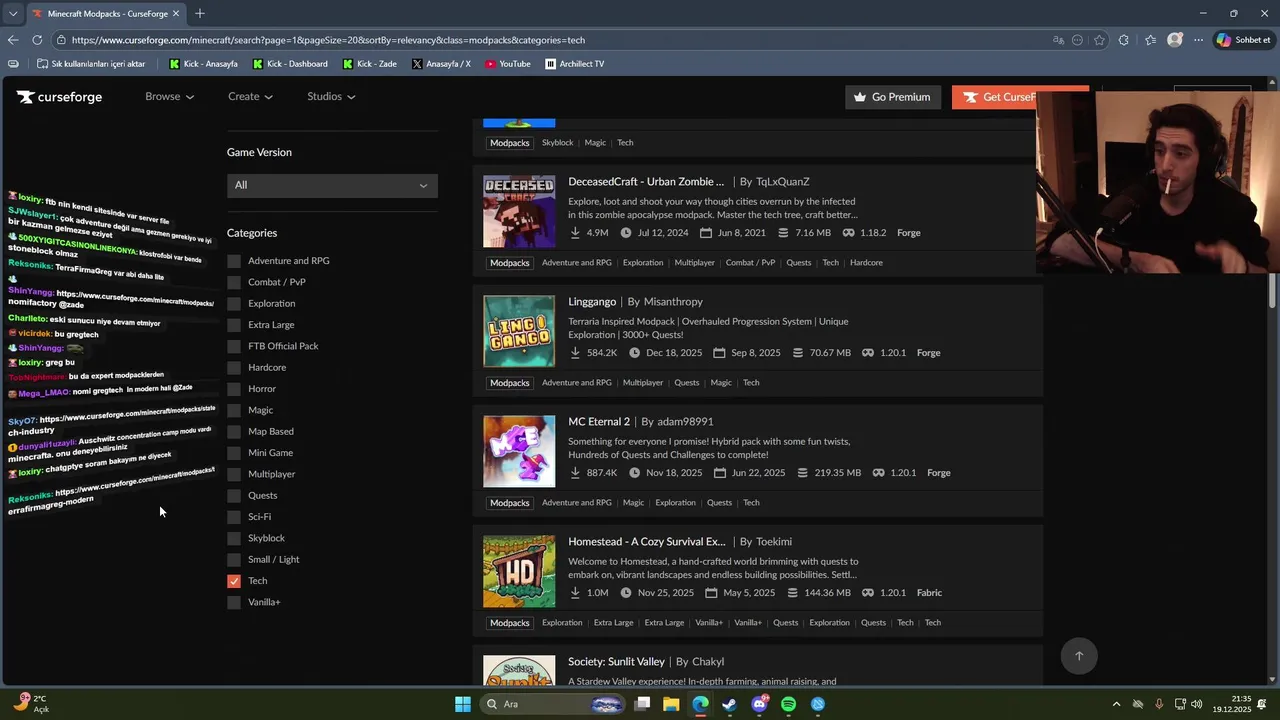Click the microphone icon in the system tray
The image size is (1280, 720).
tap(1160, 704)
